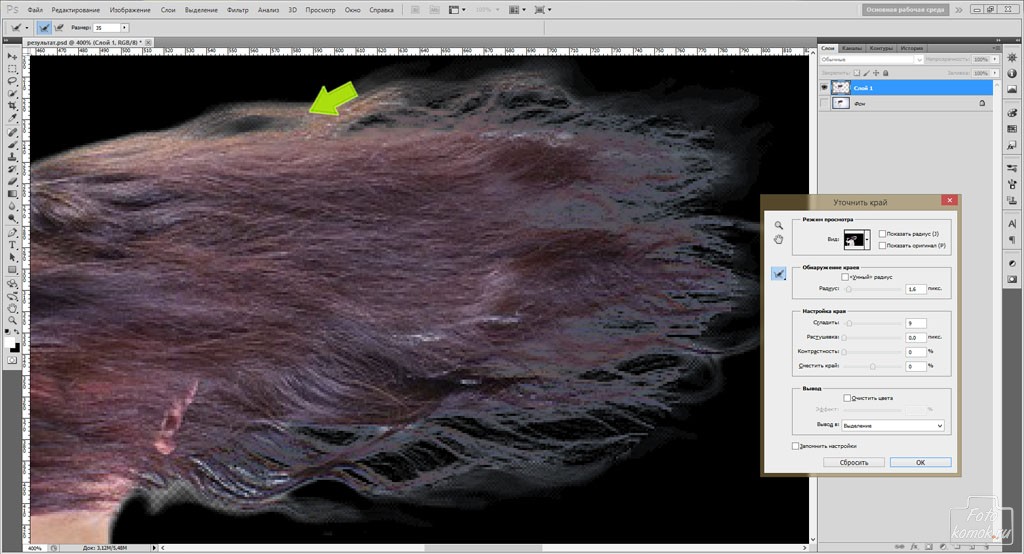Select the Refine Radius brush in dialog

click(x=778, y=274)
